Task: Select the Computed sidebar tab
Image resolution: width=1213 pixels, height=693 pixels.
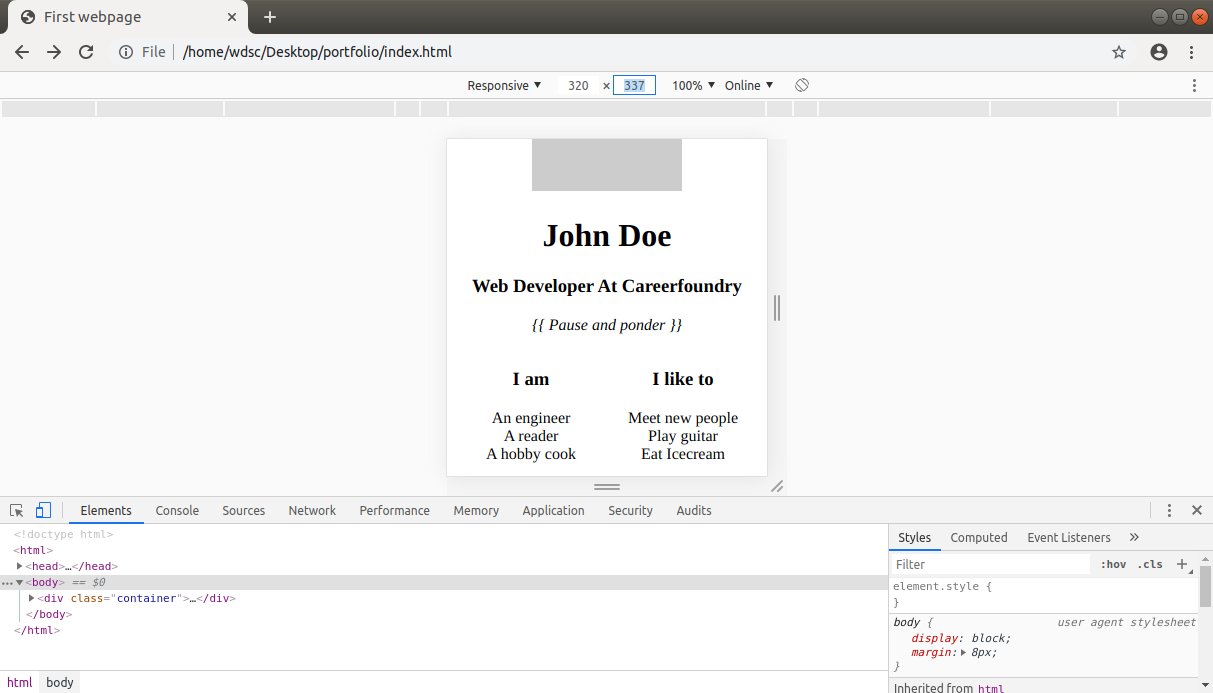Action: click(x=979, y=537)
